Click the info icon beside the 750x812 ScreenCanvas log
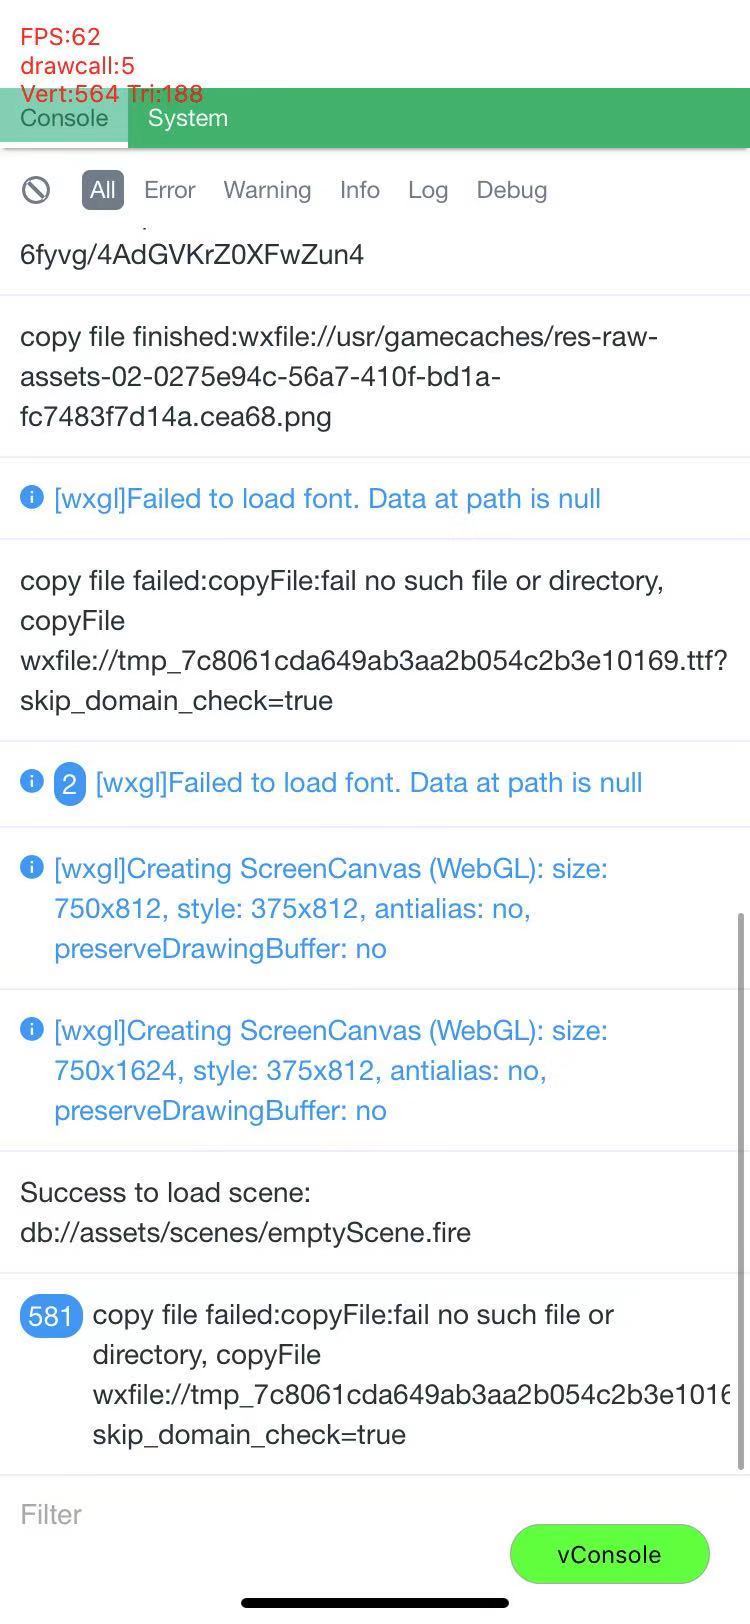The height and width of the screenshot is (1624, 750). (x=32, y=867)
